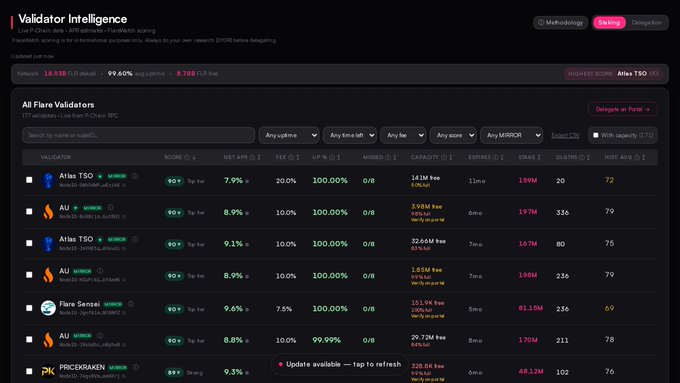Click the info icon beside CAPACITY header
Image resolution: width=680 pixels, height=383 pixels.
click(444, 157)
